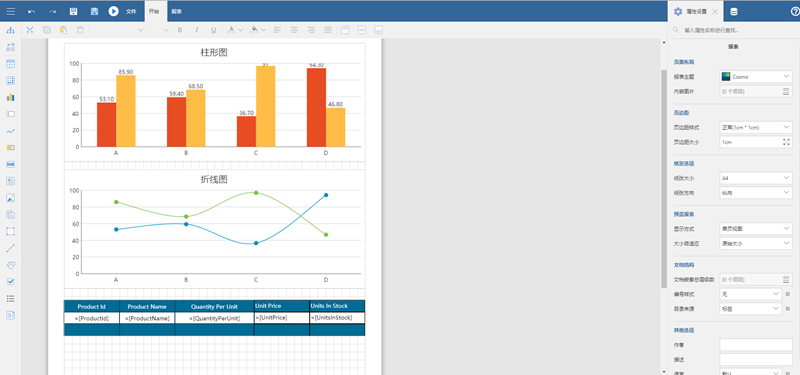Toggle underline formatting
The height and width of the screenshot is (375, 800).
(x=213, y=30)
